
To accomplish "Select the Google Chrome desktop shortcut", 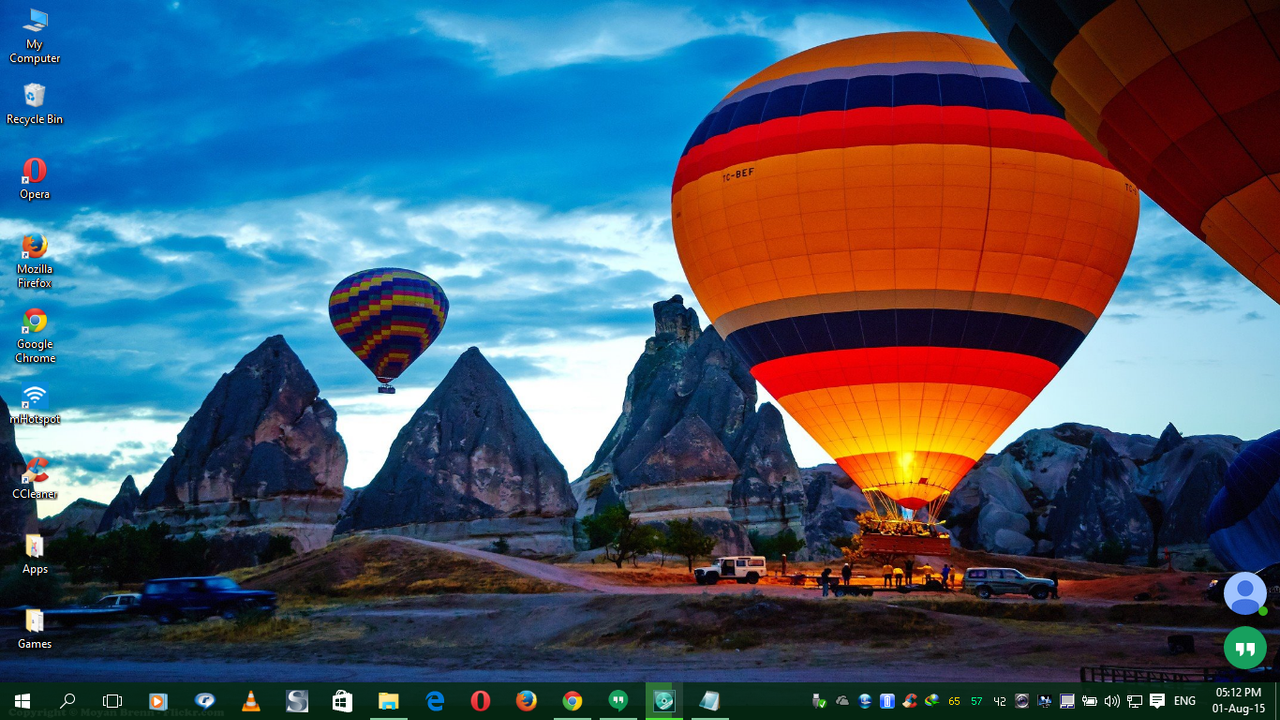I will (35, 336).
